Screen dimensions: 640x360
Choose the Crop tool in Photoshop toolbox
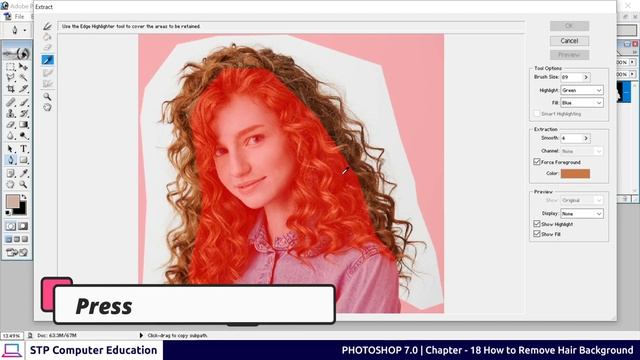[11, 89]
